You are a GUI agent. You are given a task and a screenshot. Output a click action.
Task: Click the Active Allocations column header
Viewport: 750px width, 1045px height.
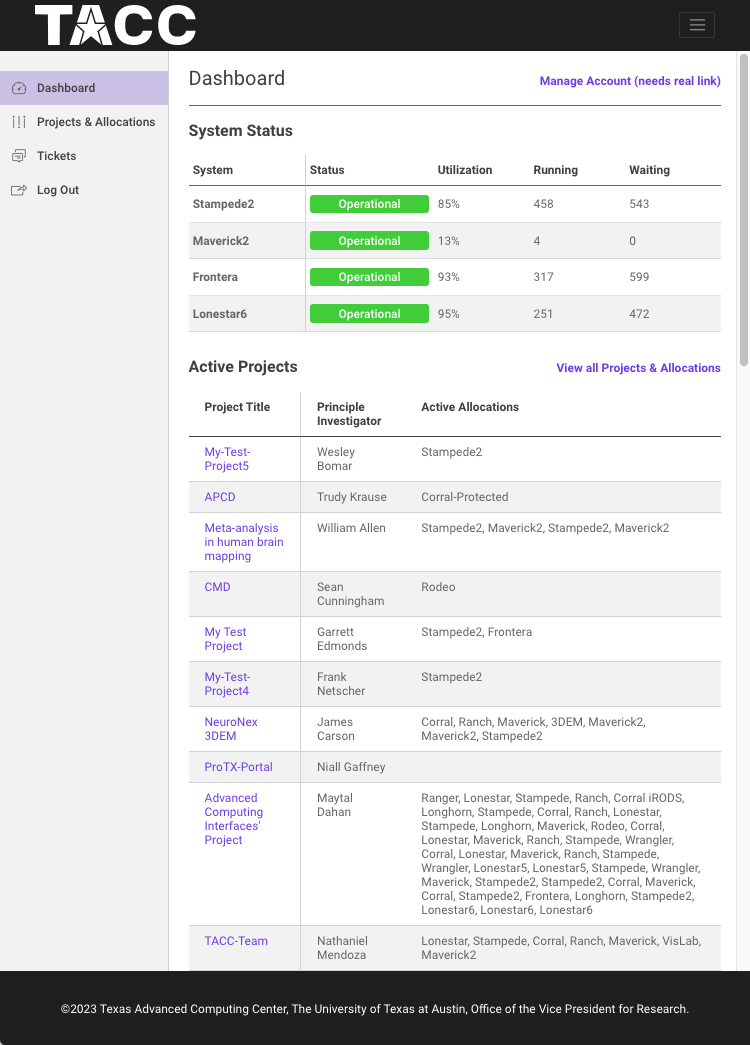(470, 407)
